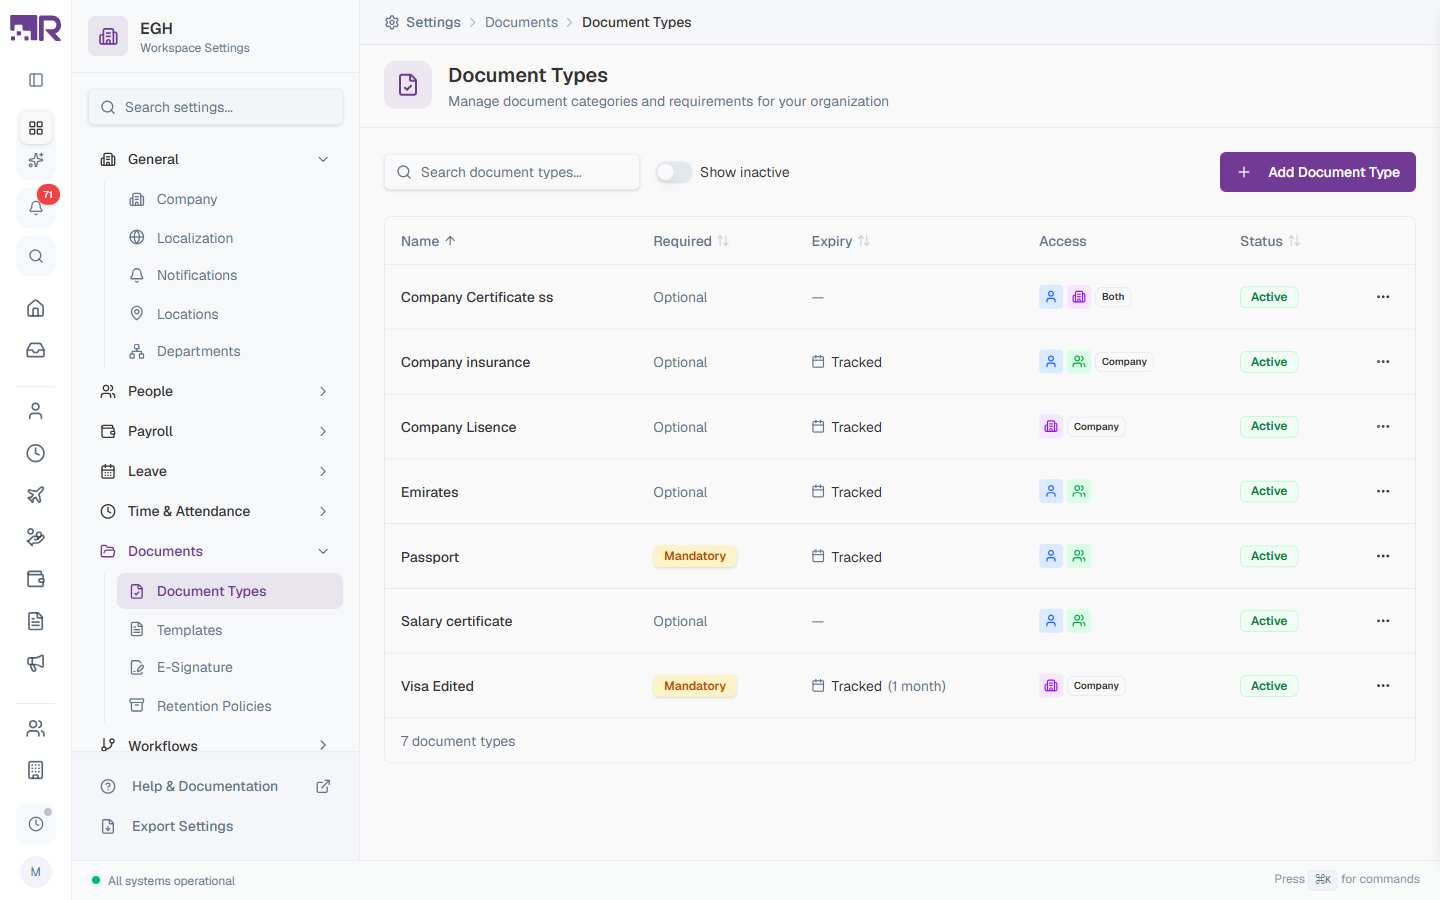The width and height of the screenshot is (1440, 900).
Task: Open Locations settings item
Action: tap(230, 314)
